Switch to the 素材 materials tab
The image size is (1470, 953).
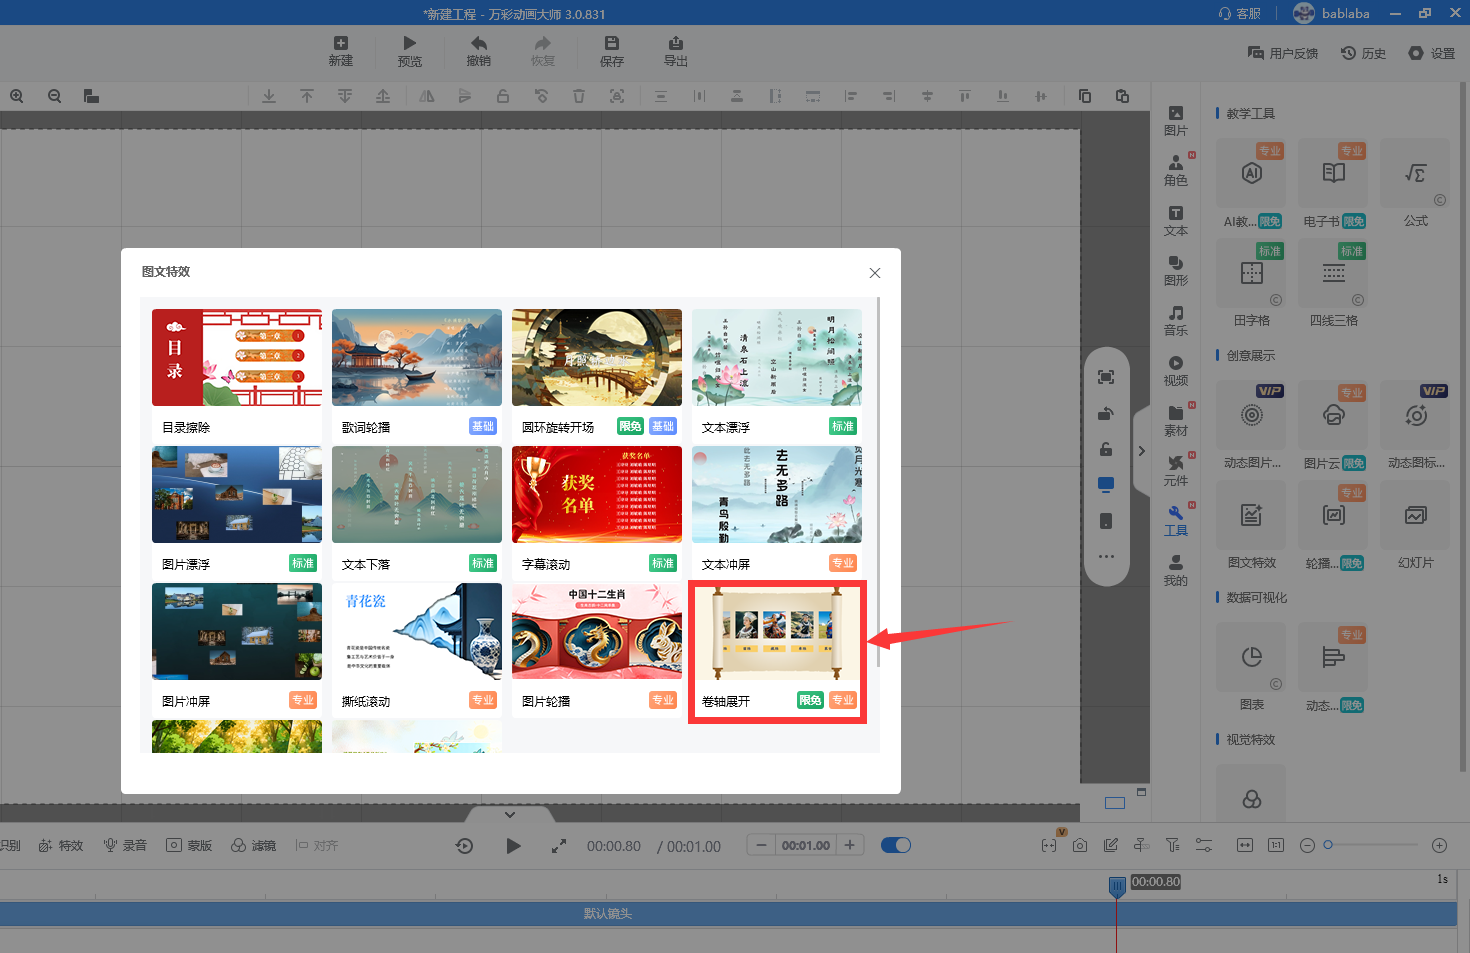tap(1176, 420)
